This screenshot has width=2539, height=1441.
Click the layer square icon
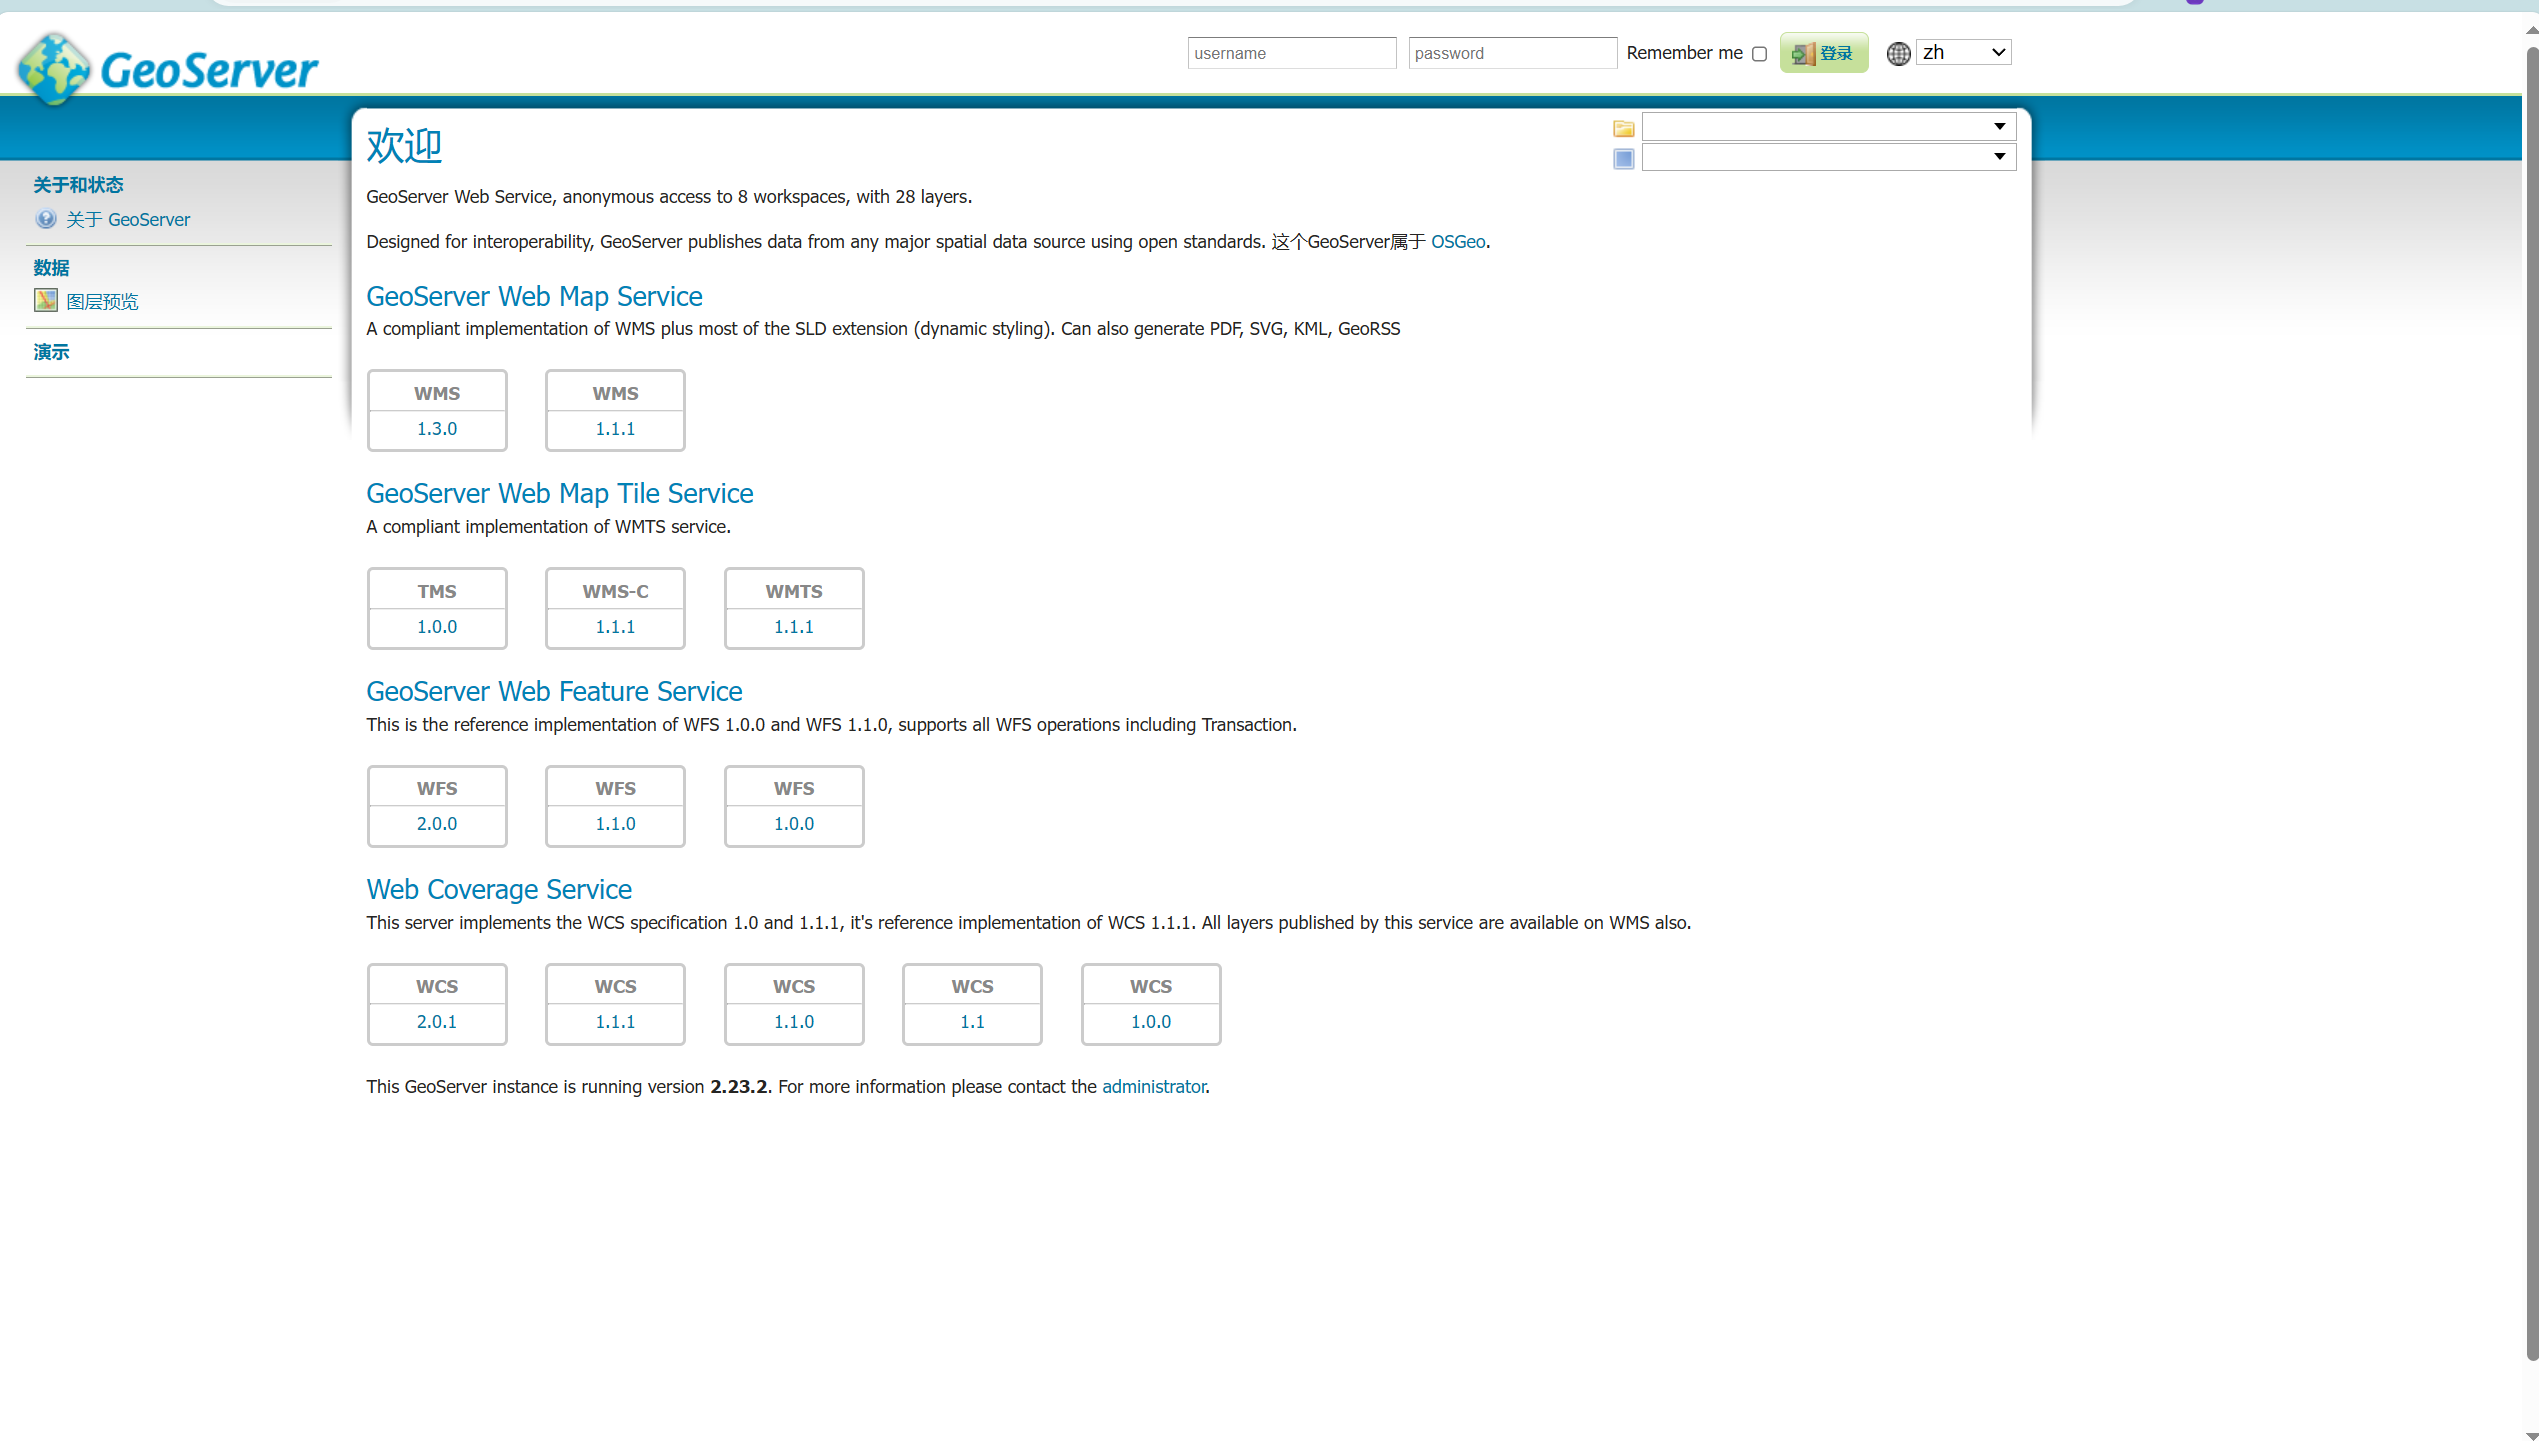[1623, 158]
